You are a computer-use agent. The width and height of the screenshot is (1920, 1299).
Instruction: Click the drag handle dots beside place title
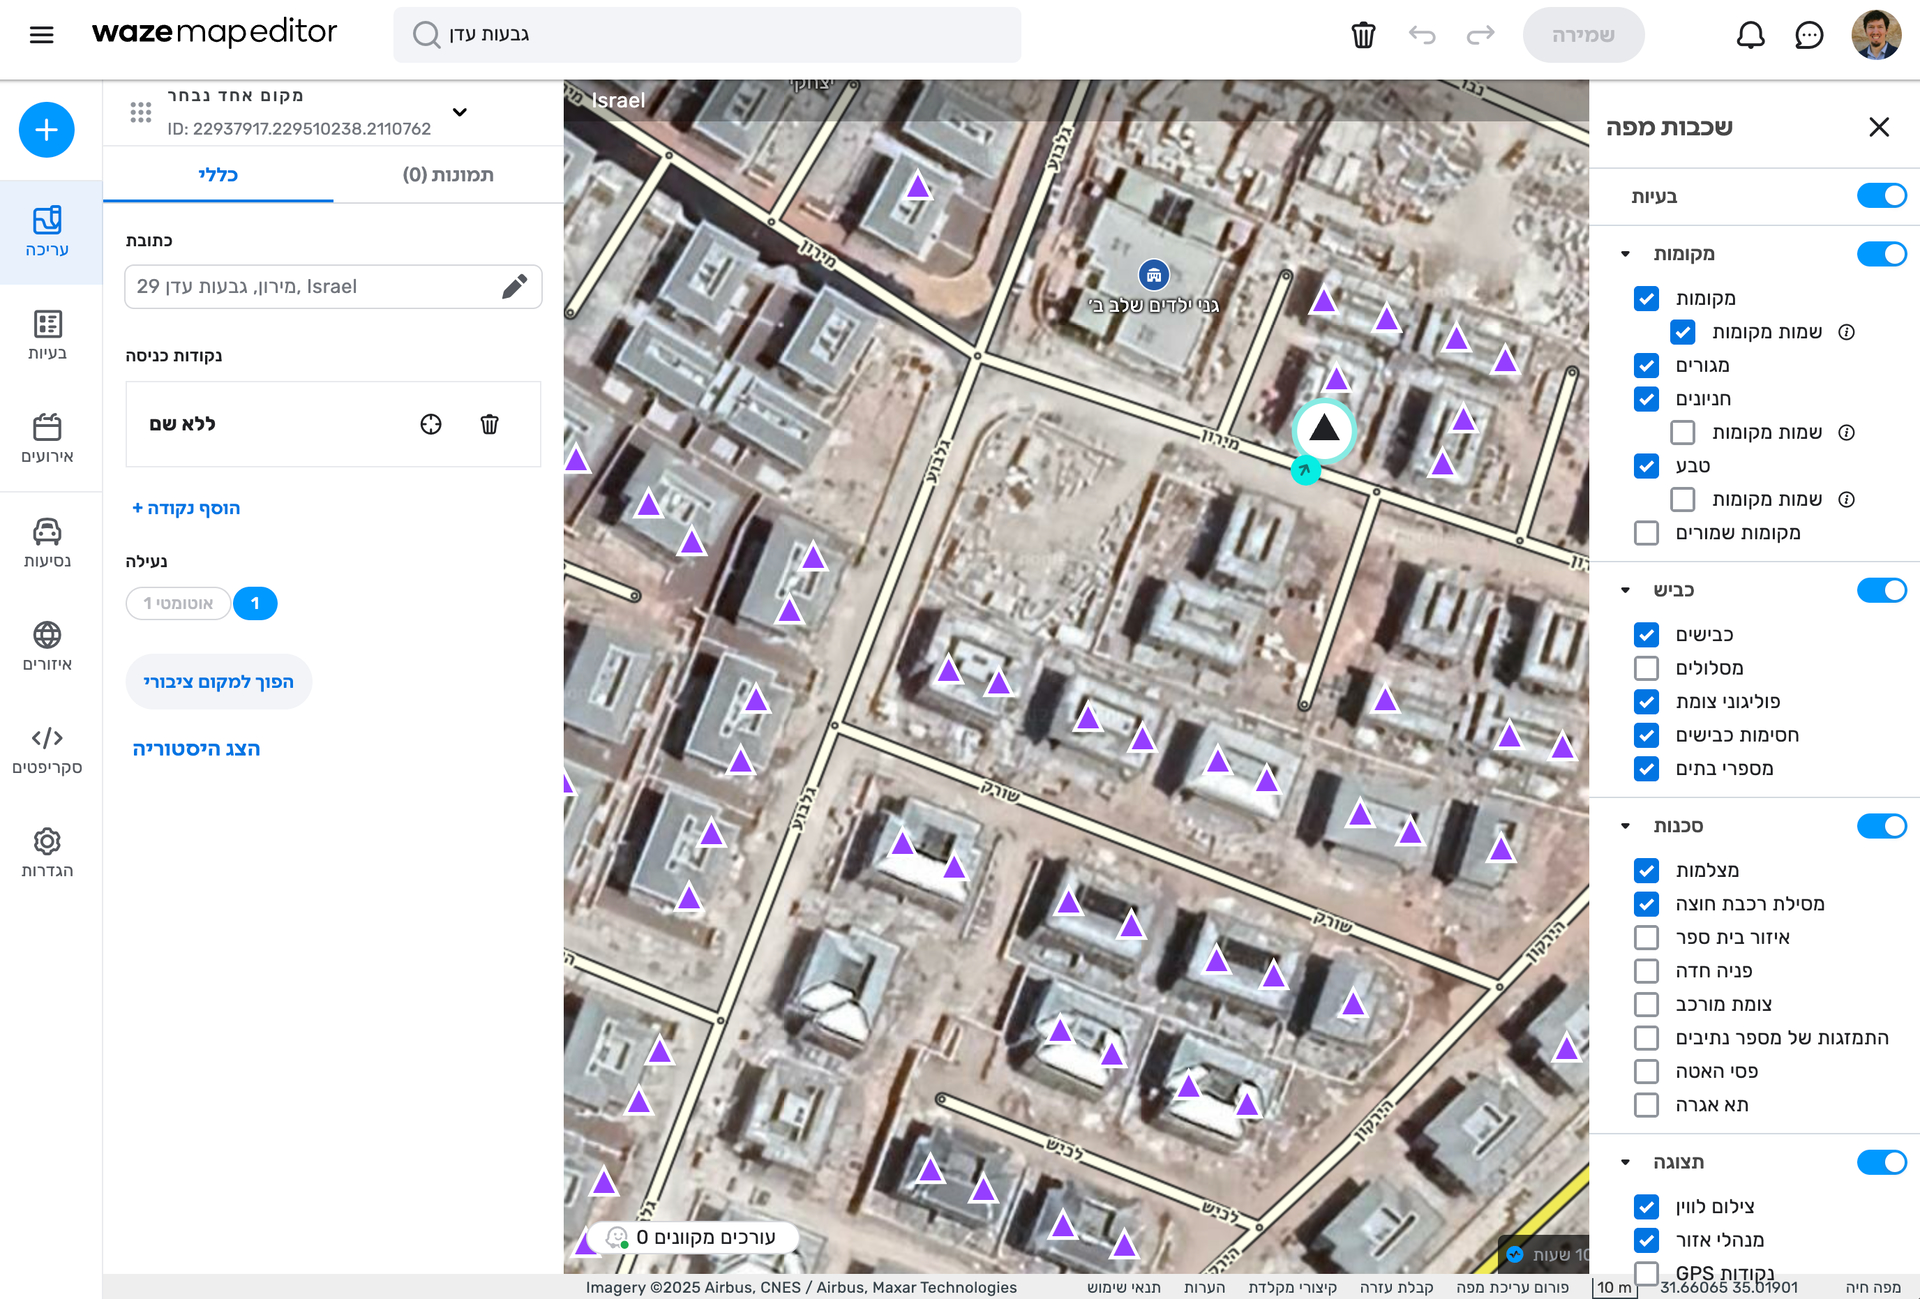point(141,112)
